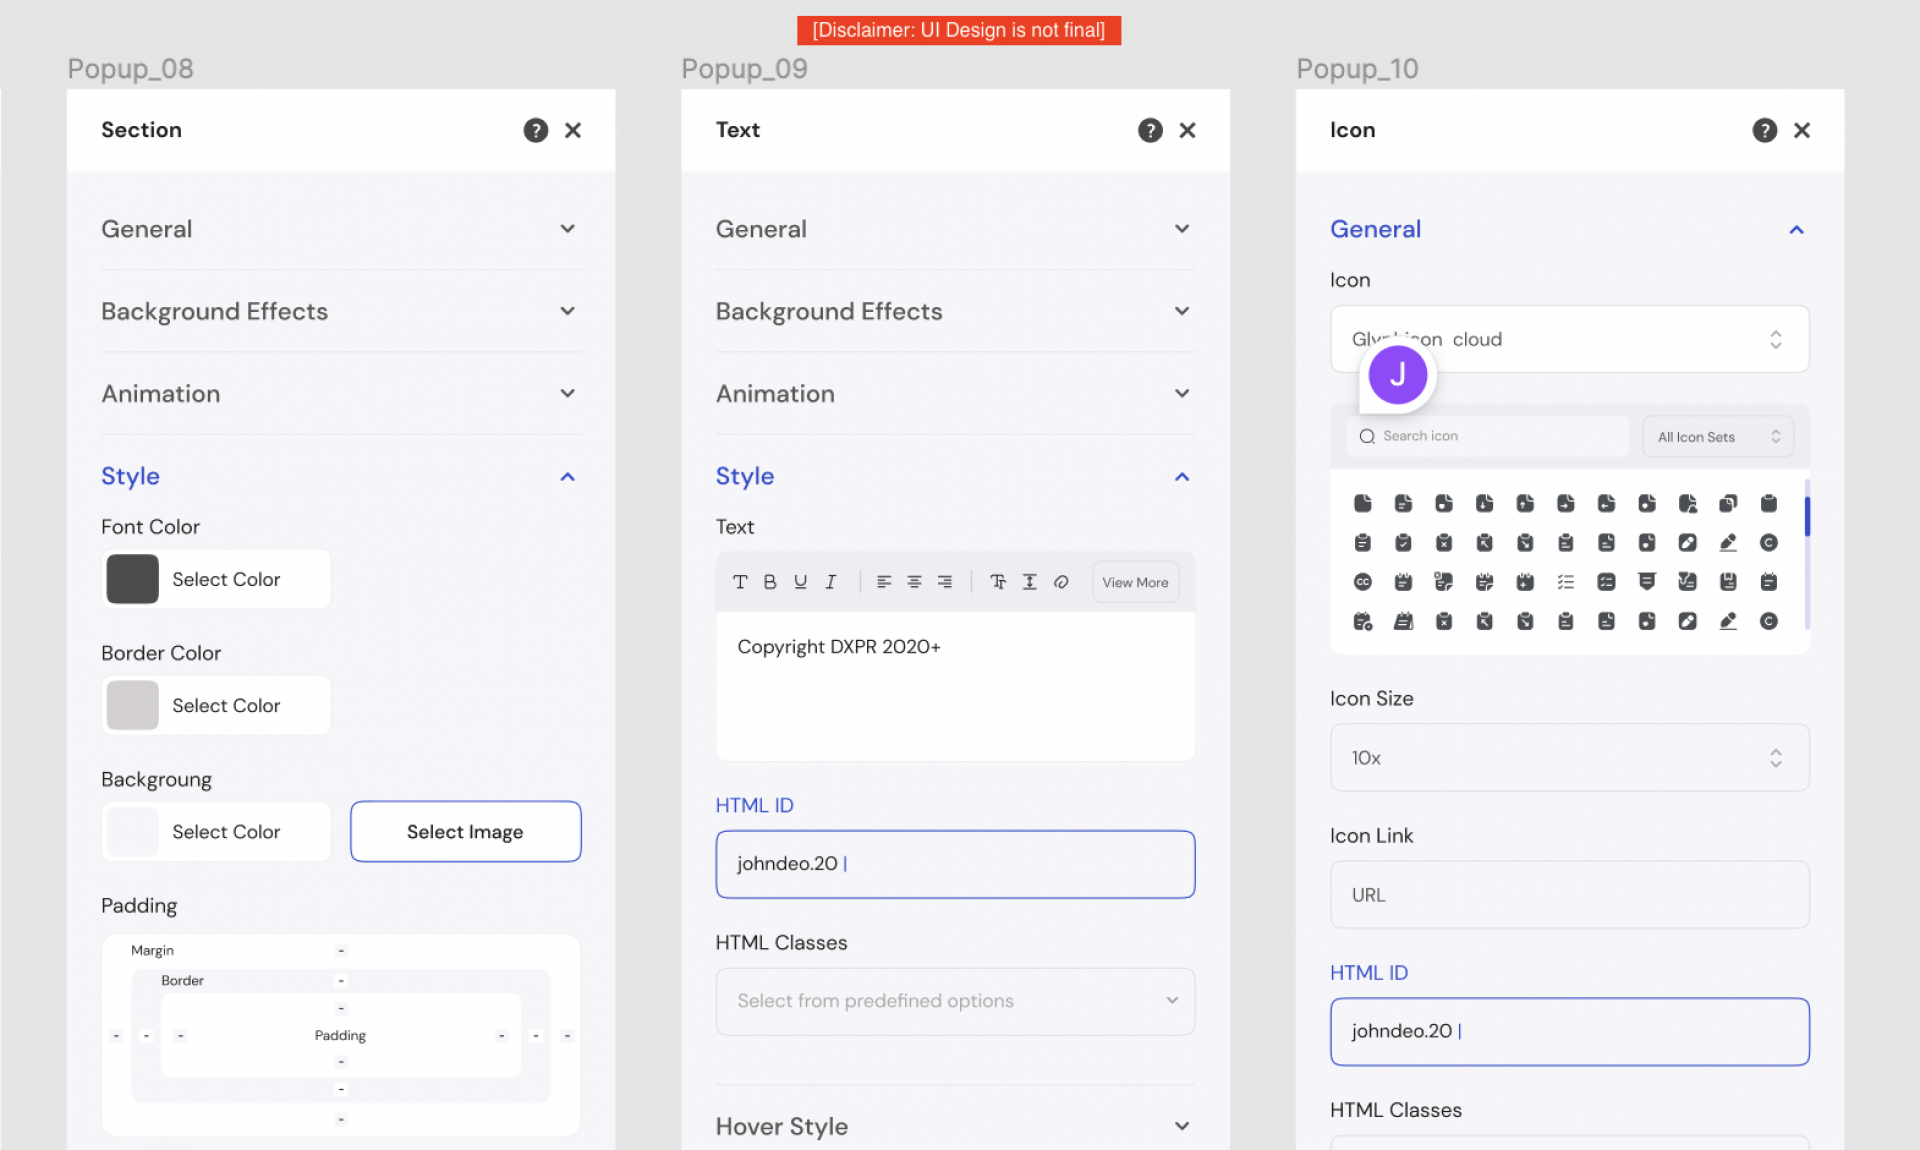Viewport: 1920px width, 1150px height.
Task: Expand the Hover Style section
Action: pyautogui.click(x=1182, y=1126)
